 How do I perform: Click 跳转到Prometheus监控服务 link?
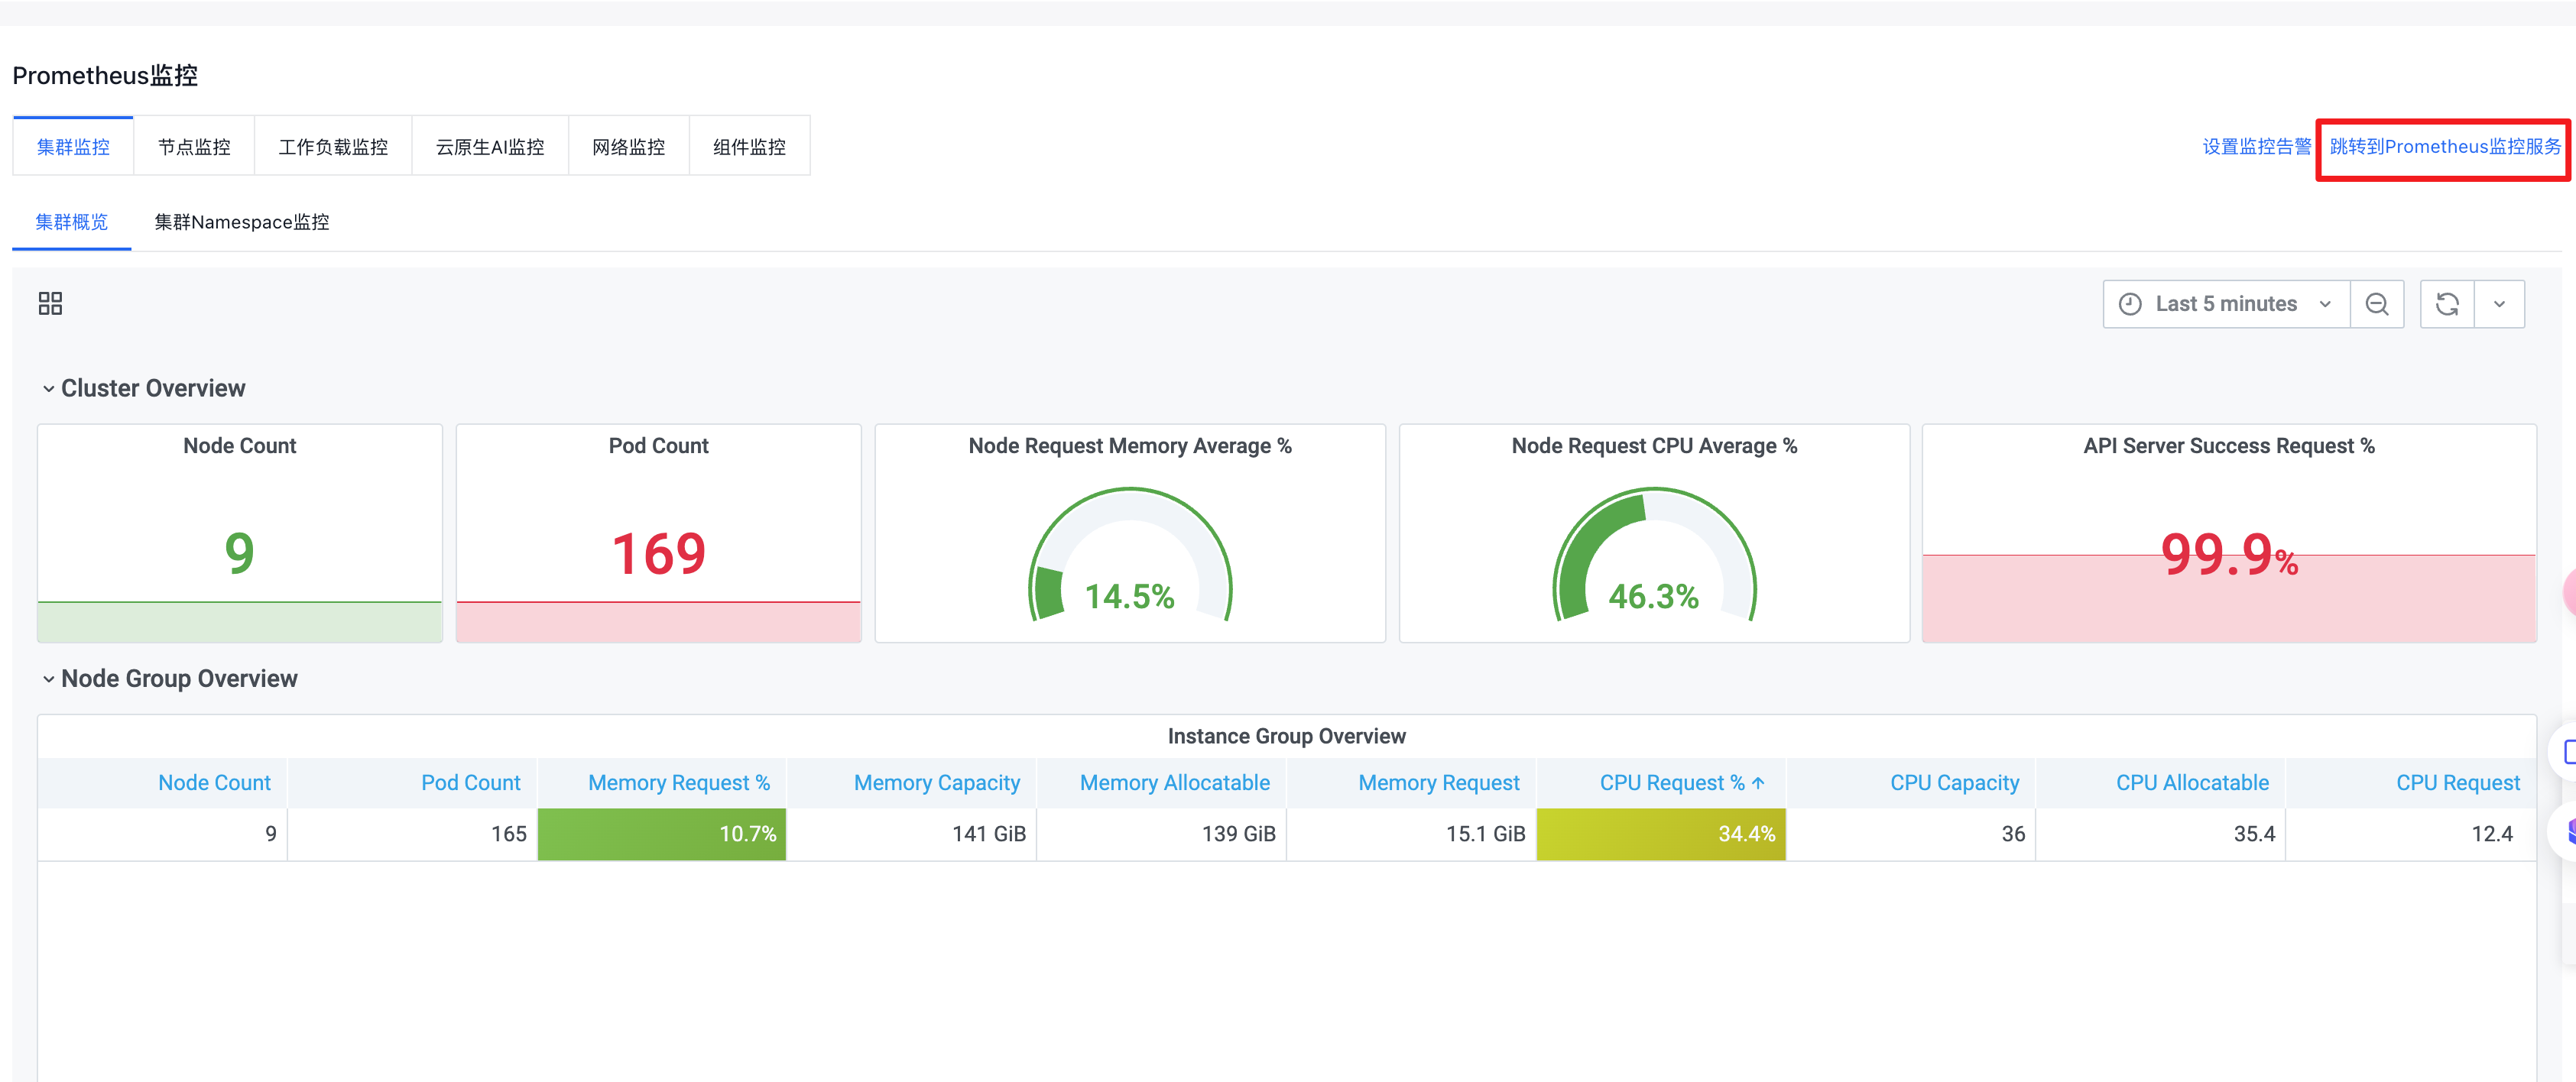[2445, 147]
